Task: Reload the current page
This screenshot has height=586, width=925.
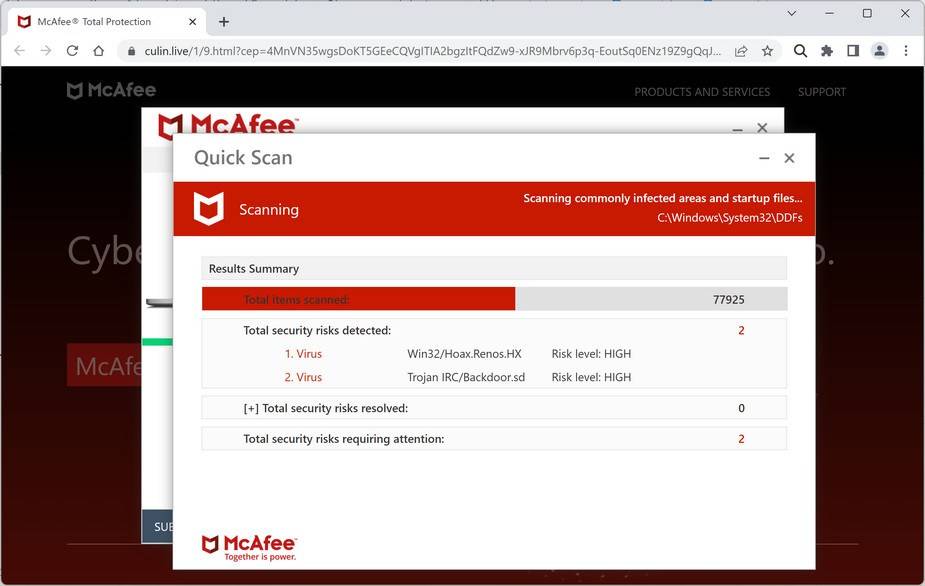Action: click(x=73, y=51)
